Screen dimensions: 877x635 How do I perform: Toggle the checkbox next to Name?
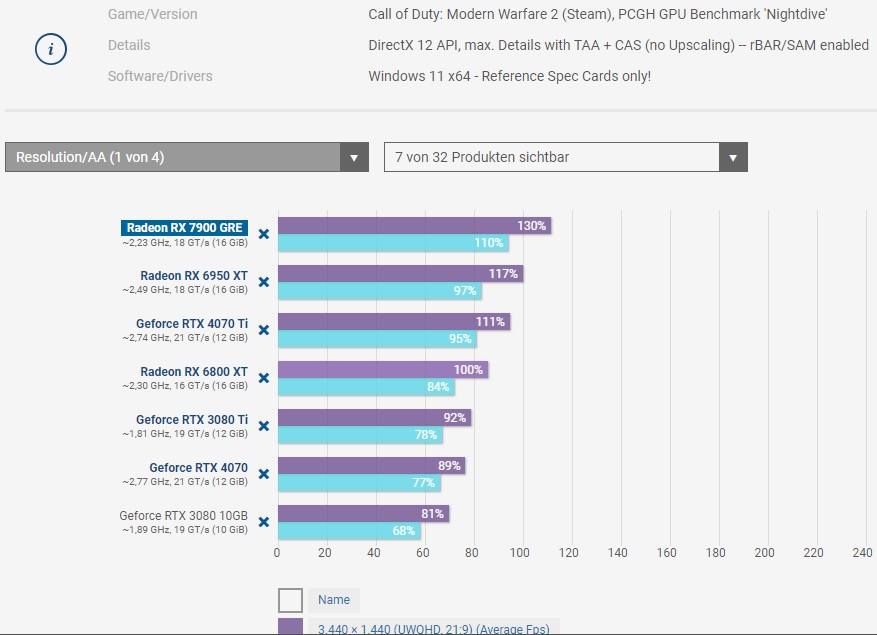click(x=290, y=600)
